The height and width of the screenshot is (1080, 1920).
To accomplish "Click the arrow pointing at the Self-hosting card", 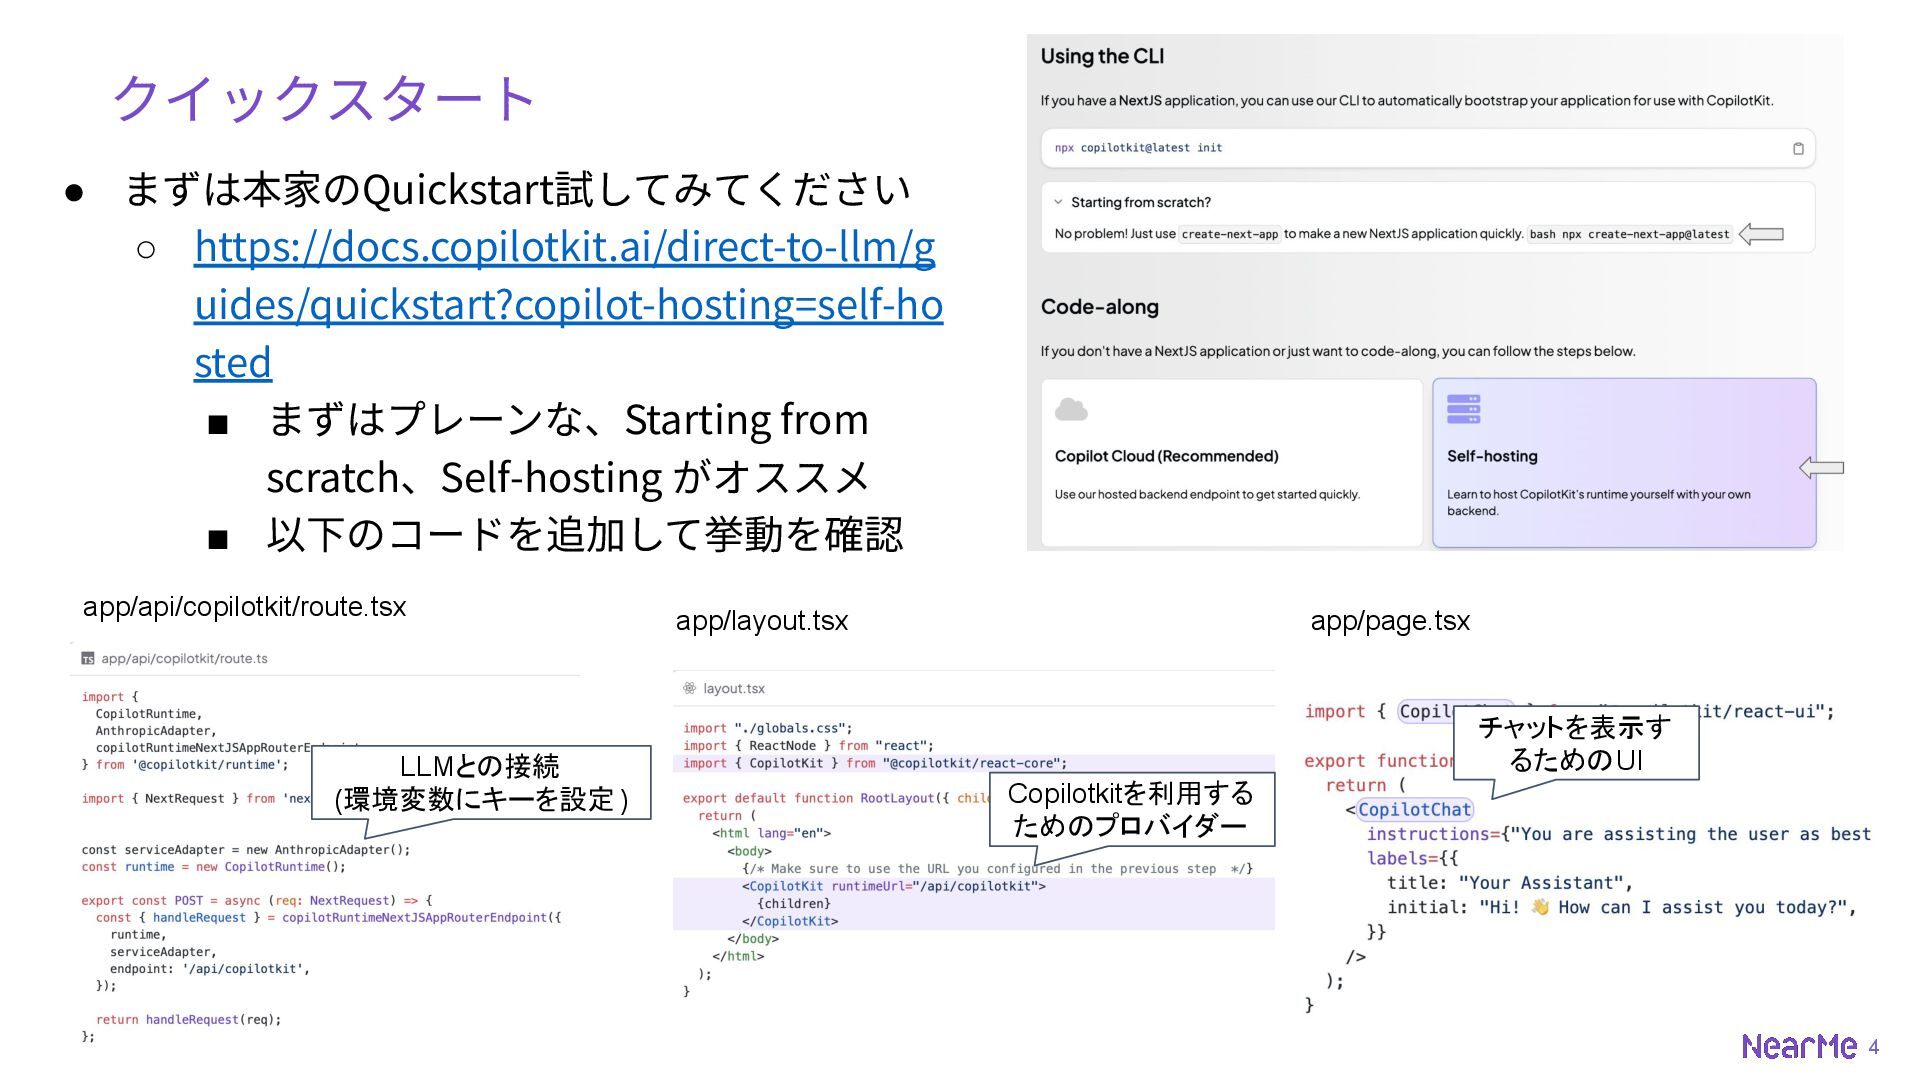I will [x=1821, y=467].
